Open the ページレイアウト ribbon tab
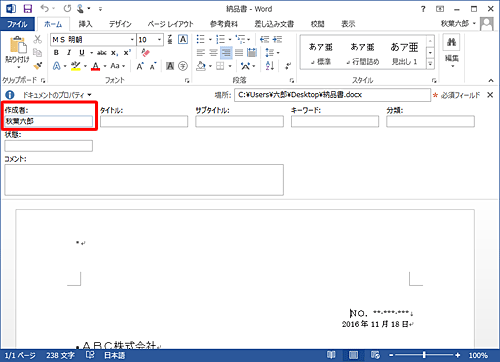The image size is (500, 362). click(171, 24)
